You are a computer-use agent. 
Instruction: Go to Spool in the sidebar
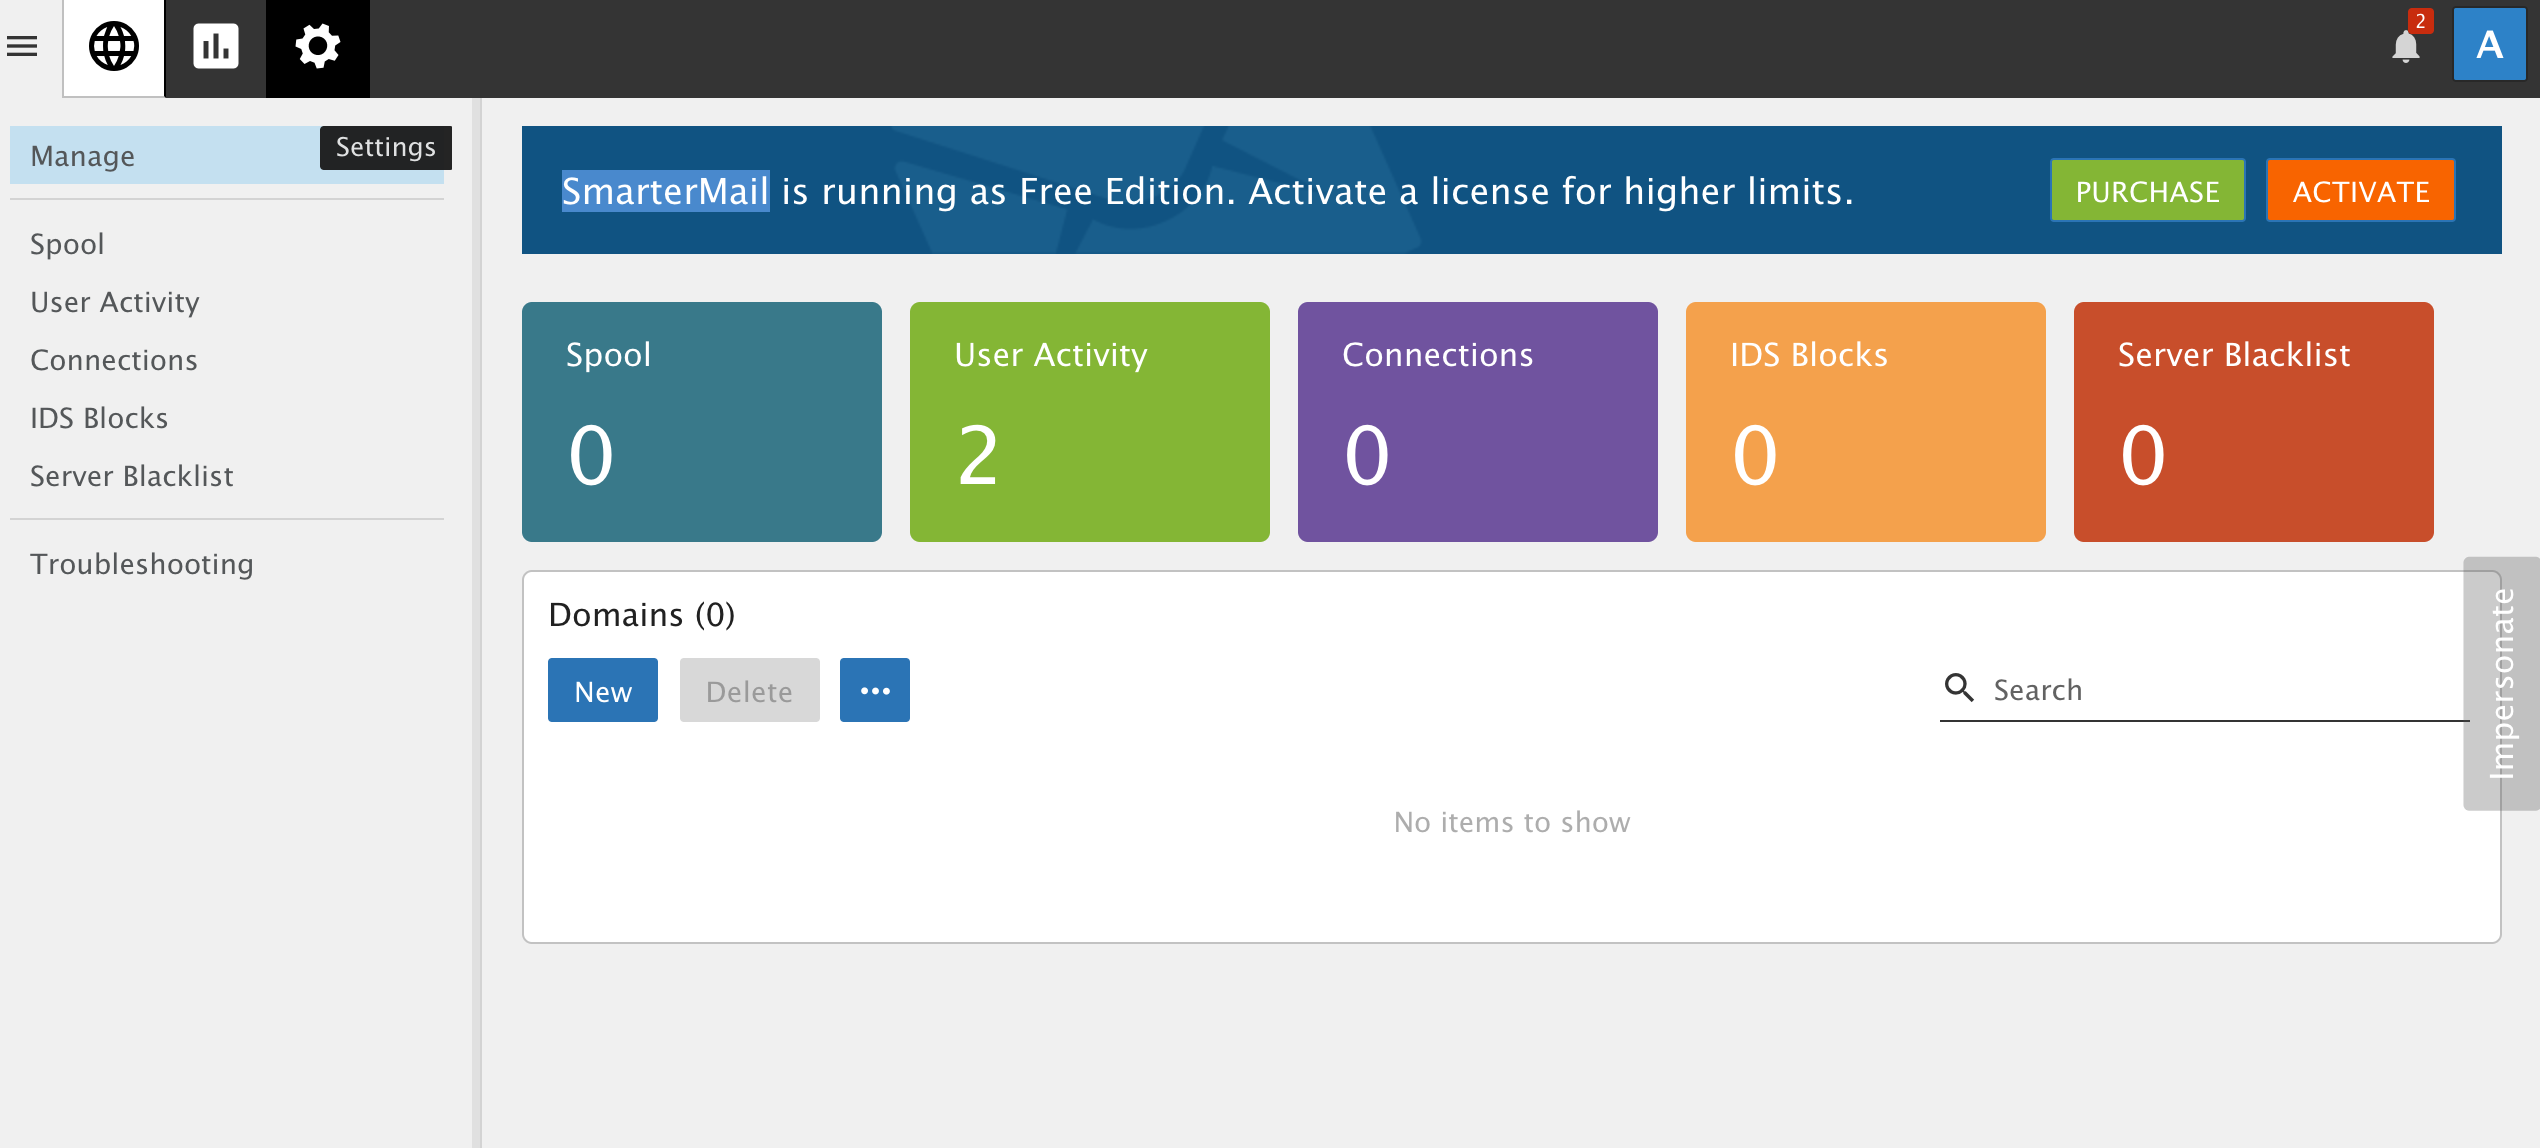tap(67, 244)
